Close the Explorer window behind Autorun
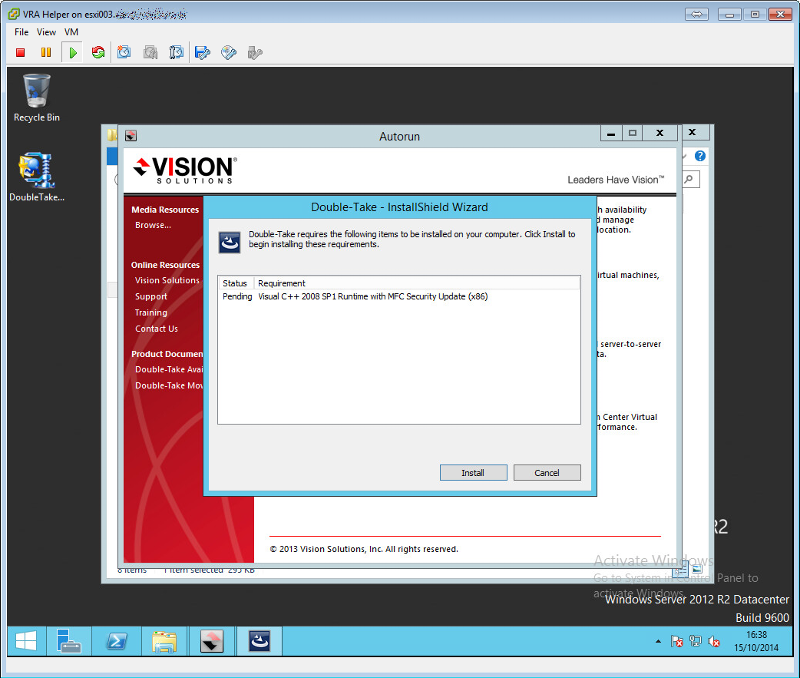 click(x=692, y=132)
